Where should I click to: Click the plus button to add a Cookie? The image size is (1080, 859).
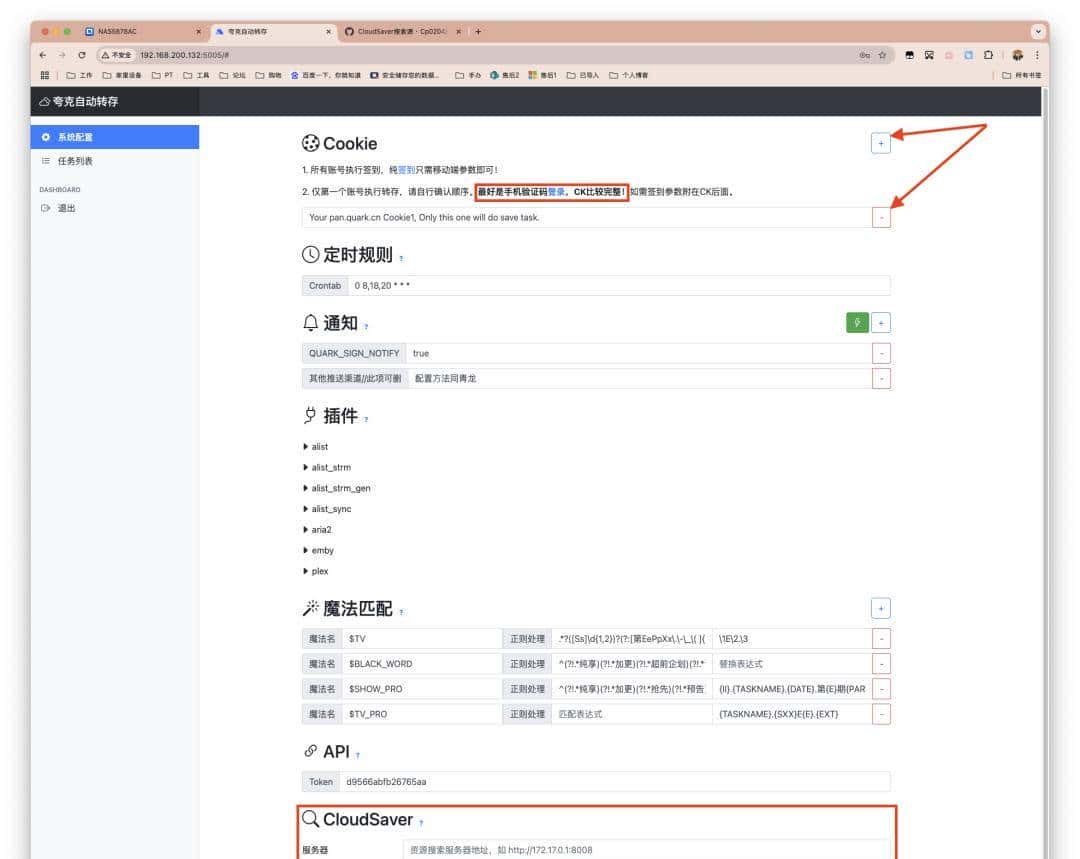(x=880, y=144)
